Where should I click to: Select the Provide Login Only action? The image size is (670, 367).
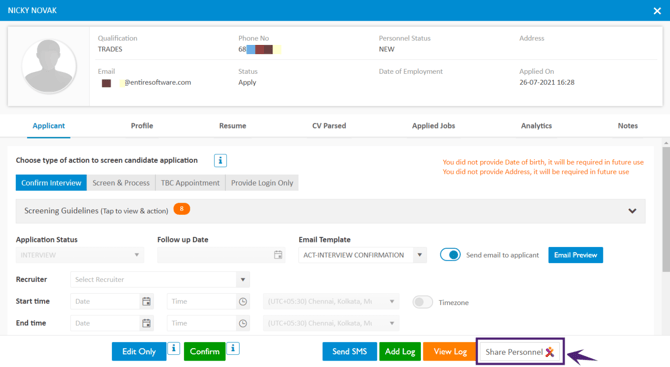[262, 183]
